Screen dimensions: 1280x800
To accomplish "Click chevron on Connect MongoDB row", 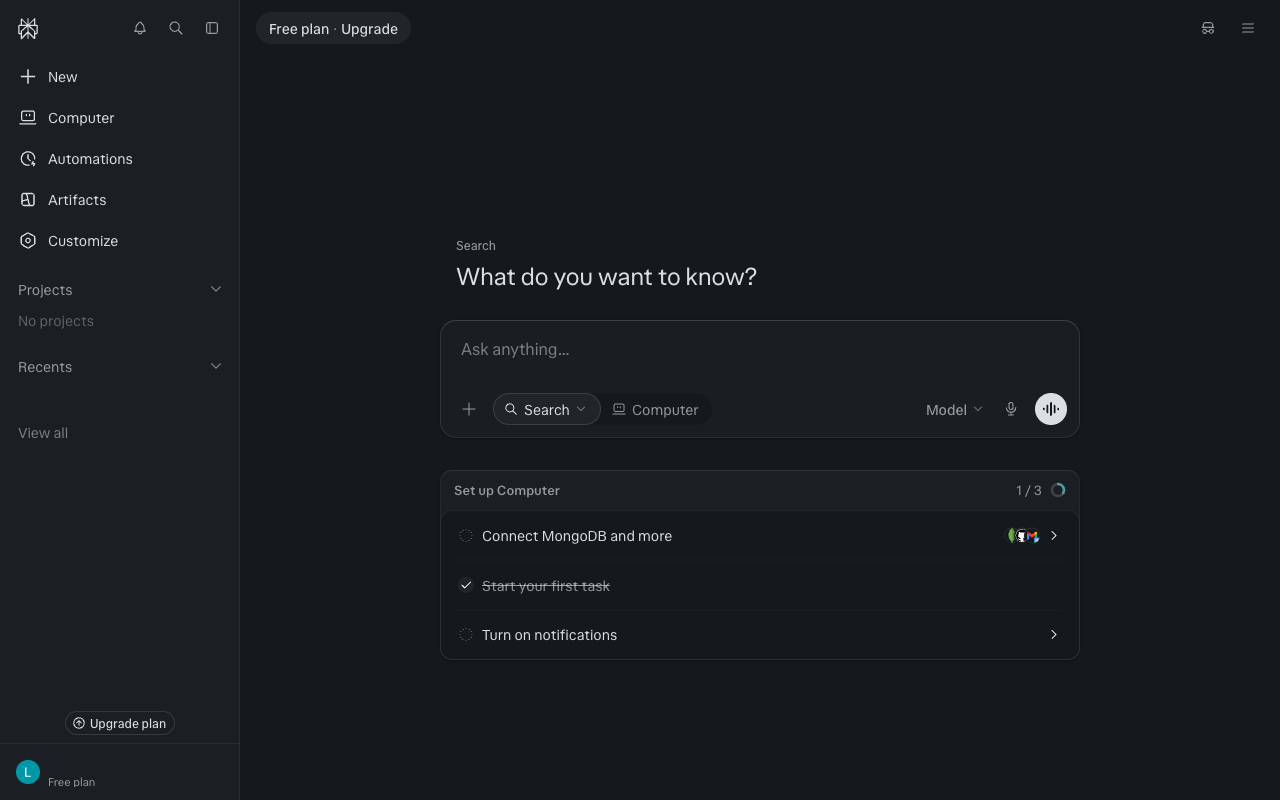I will pyautogui.click(x=1054, y=536).
